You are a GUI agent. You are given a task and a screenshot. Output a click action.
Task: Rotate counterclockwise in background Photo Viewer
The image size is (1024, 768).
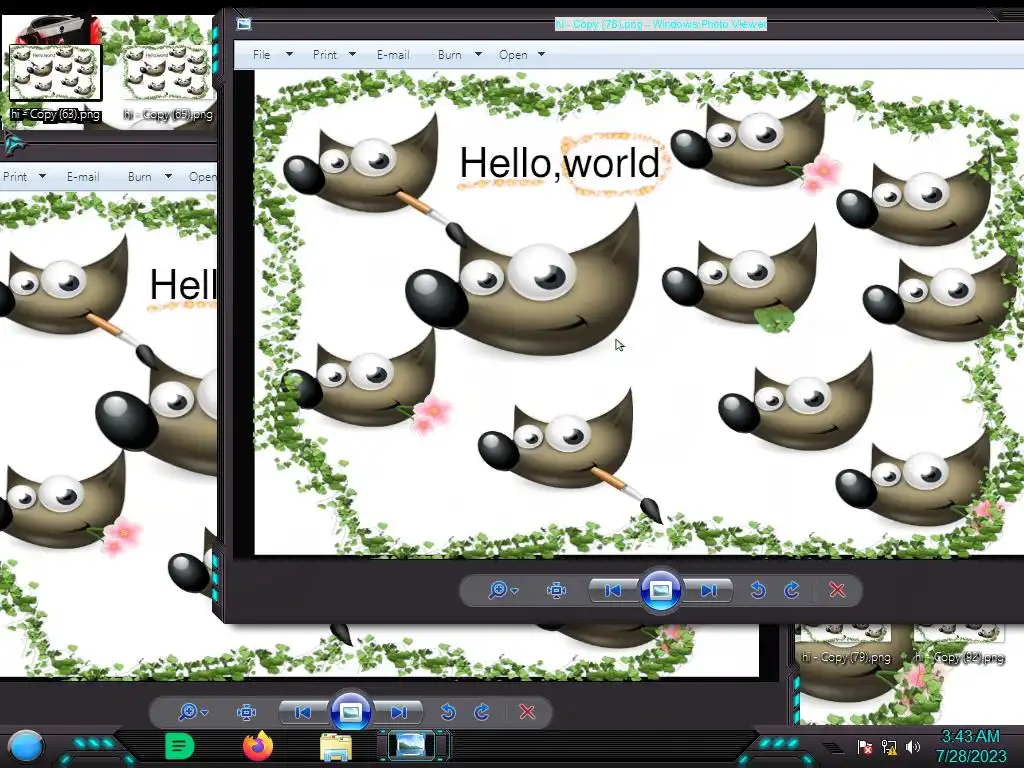[x=448, y=712]
